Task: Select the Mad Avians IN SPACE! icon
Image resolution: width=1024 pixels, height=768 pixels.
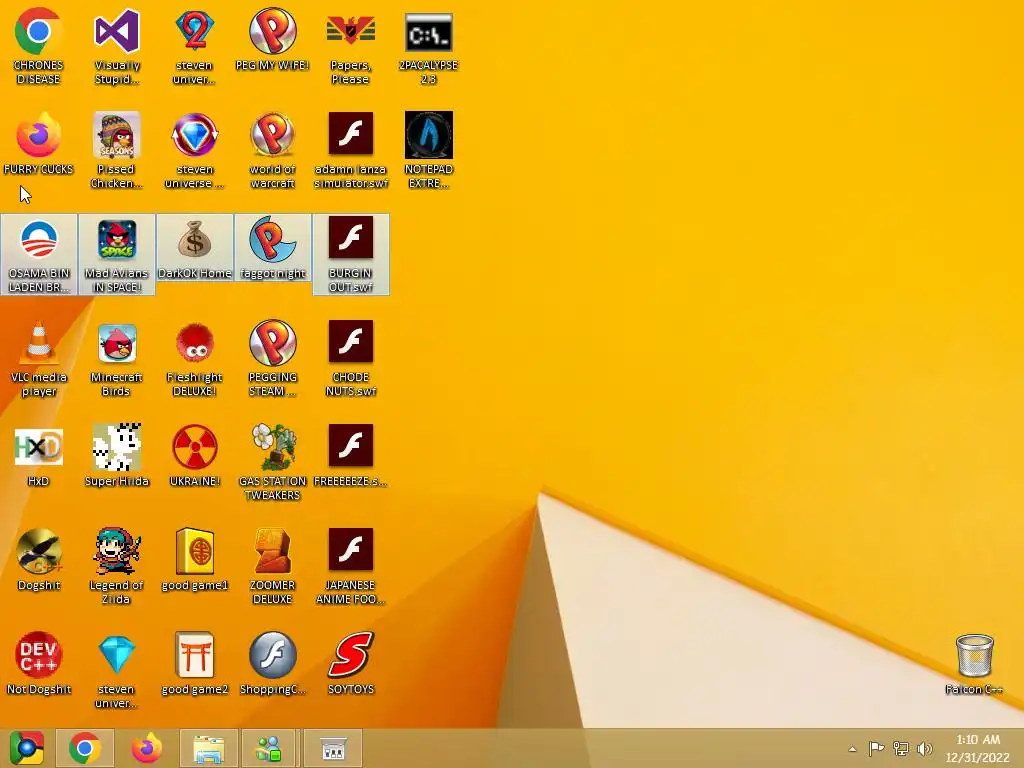Action: [117, 255]
